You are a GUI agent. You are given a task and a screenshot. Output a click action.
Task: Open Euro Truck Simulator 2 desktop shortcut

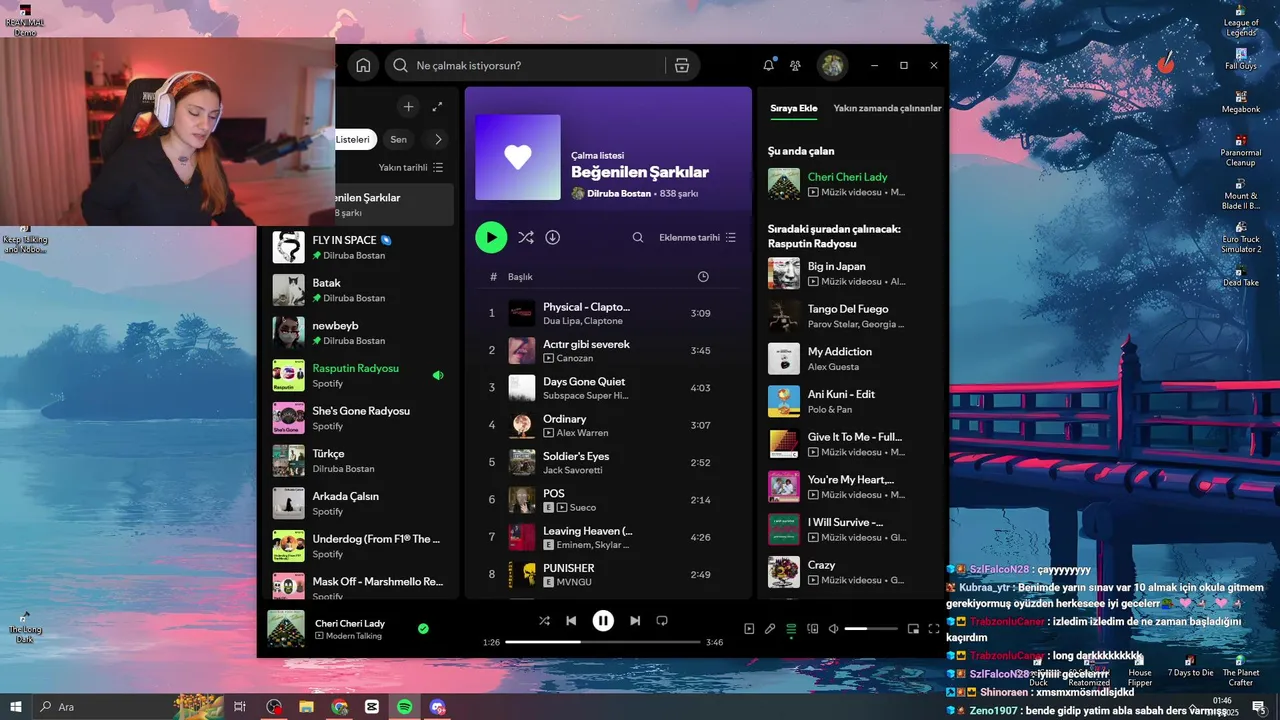1241,238
